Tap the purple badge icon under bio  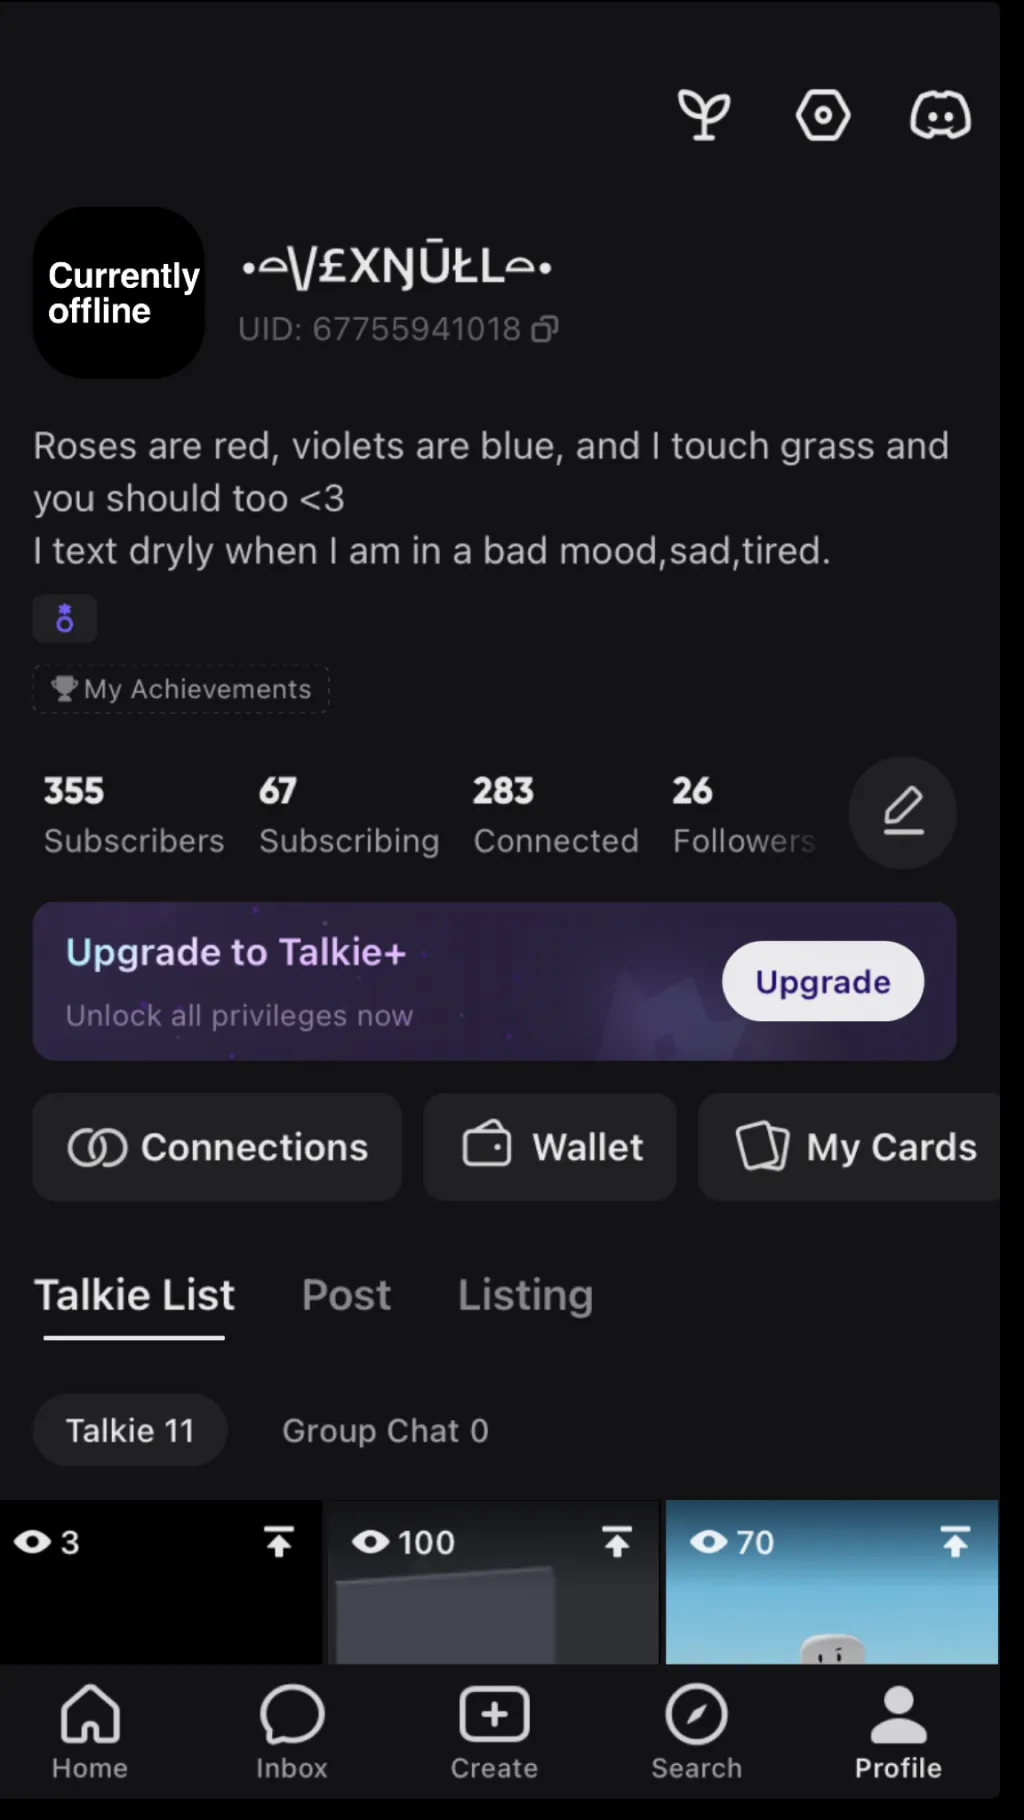[65, 619]
